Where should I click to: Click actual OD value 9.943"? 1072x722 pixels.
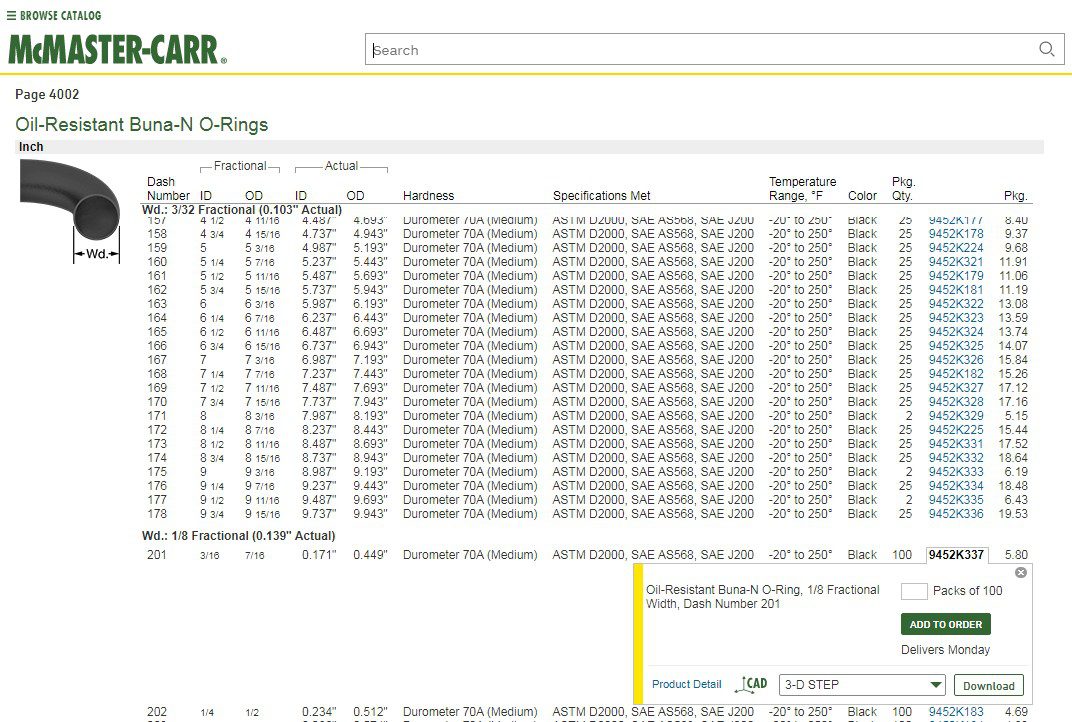(370, 514)
